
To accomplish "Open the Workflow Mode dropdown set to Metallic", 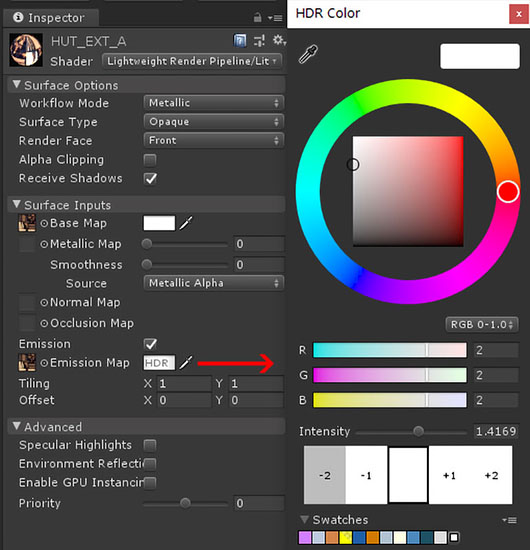I will click(x=214, y=103).
